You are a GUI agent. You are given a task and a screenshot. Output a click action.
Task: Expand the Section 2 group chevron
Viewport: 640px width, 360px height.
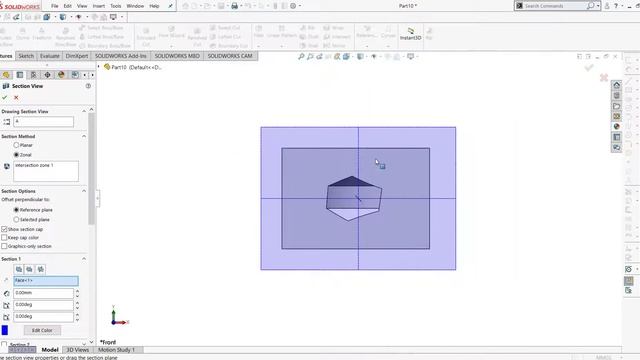pyautogui.click(x=84, y=344)
